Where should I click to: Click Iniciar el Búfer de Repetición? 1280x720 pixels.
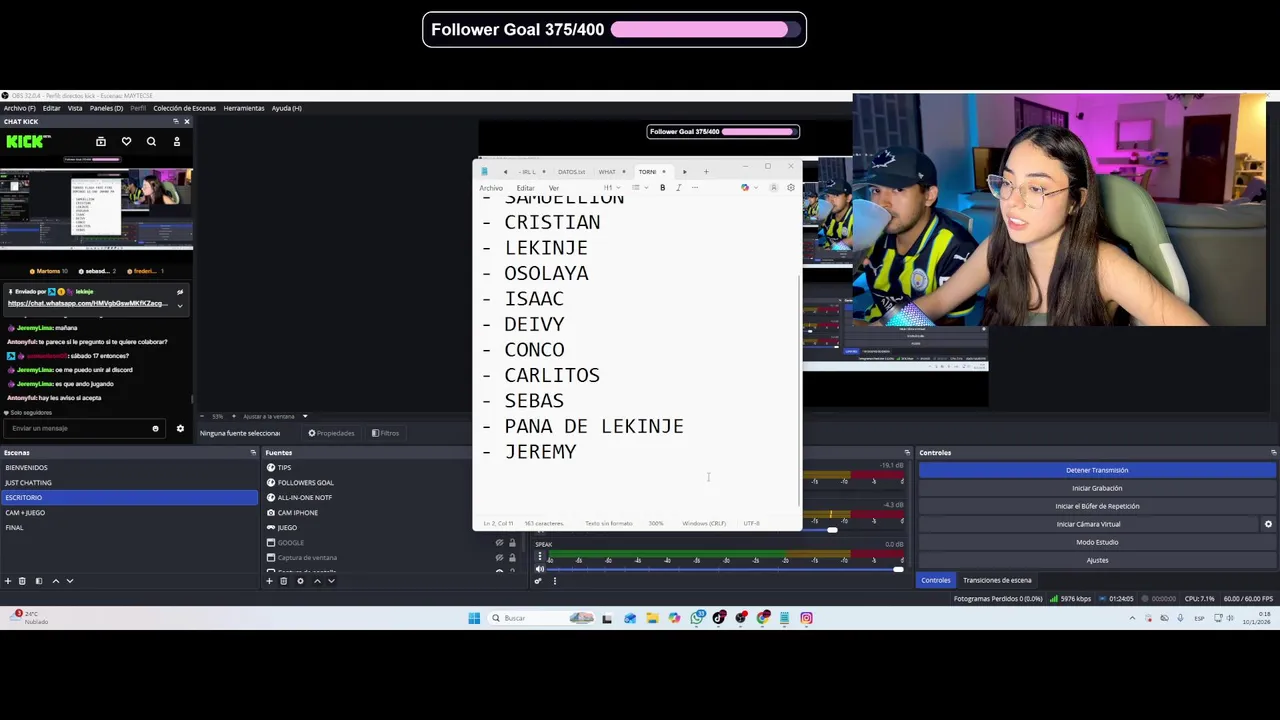pyautogui.click(x=1097, y=506)
